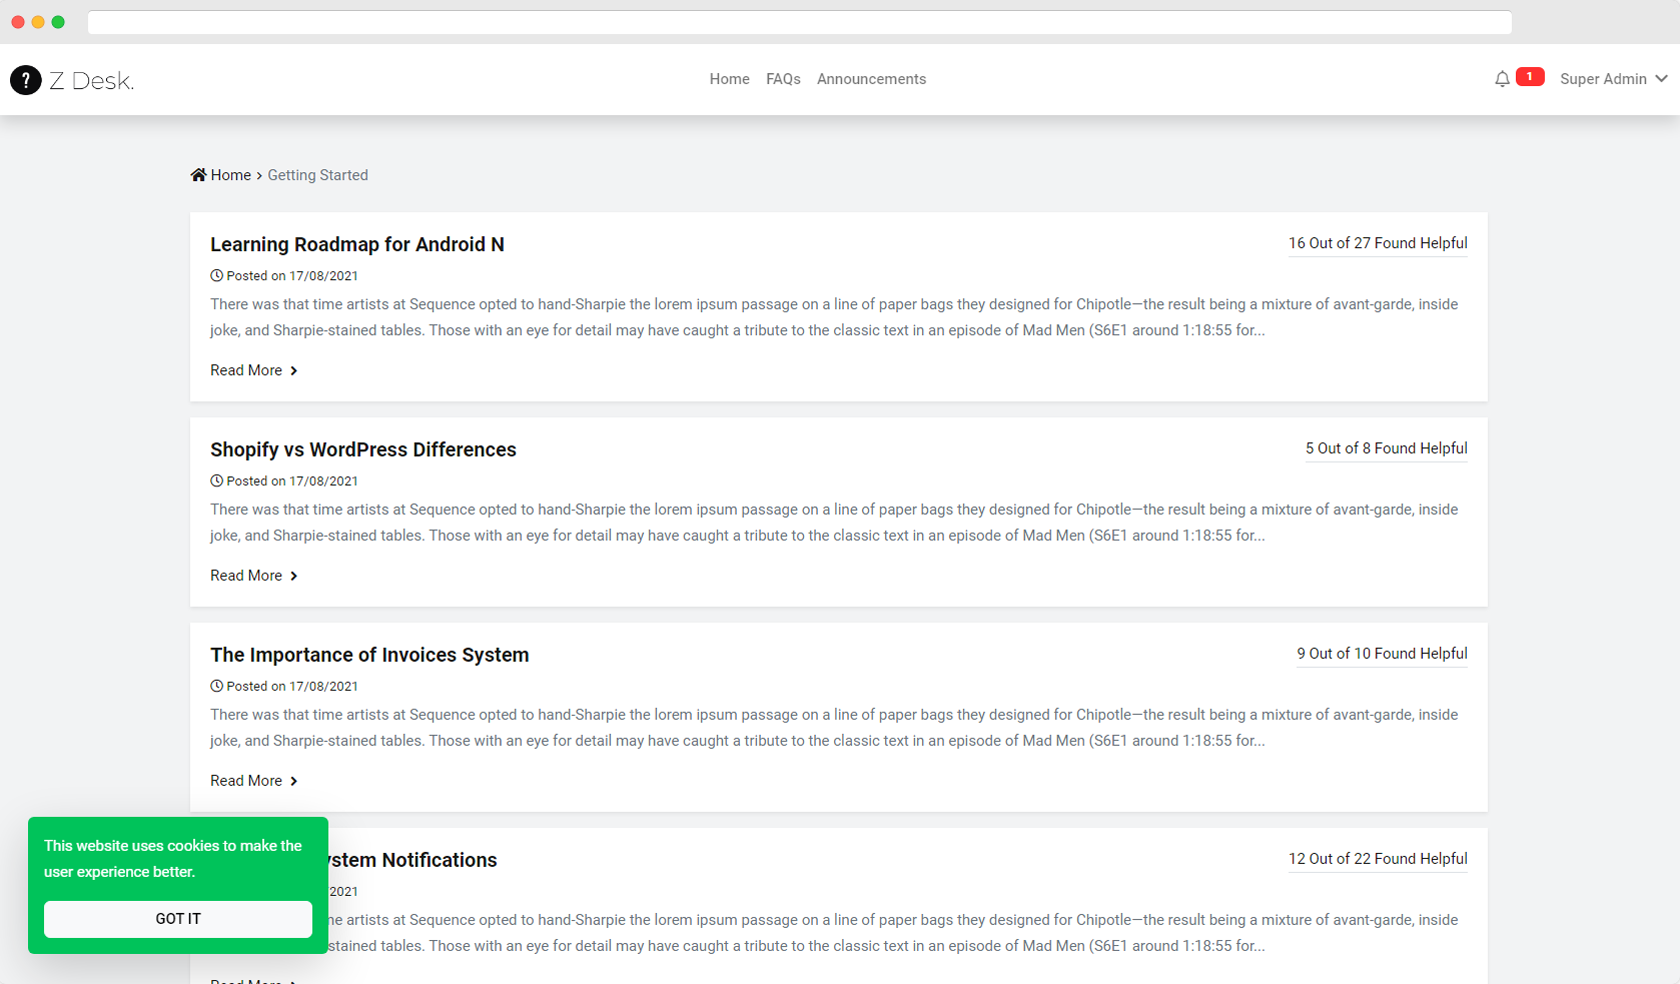Click the arrow beside Read More on Android N
Viewport: 1680px width, 984px height.
293,370
